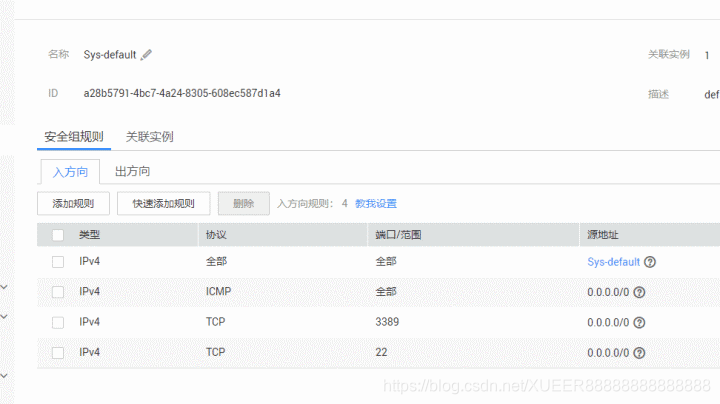Select the ID a28b5791-4bc7-4a24-8305-608ec587d1a4 text

coord(182,93)
